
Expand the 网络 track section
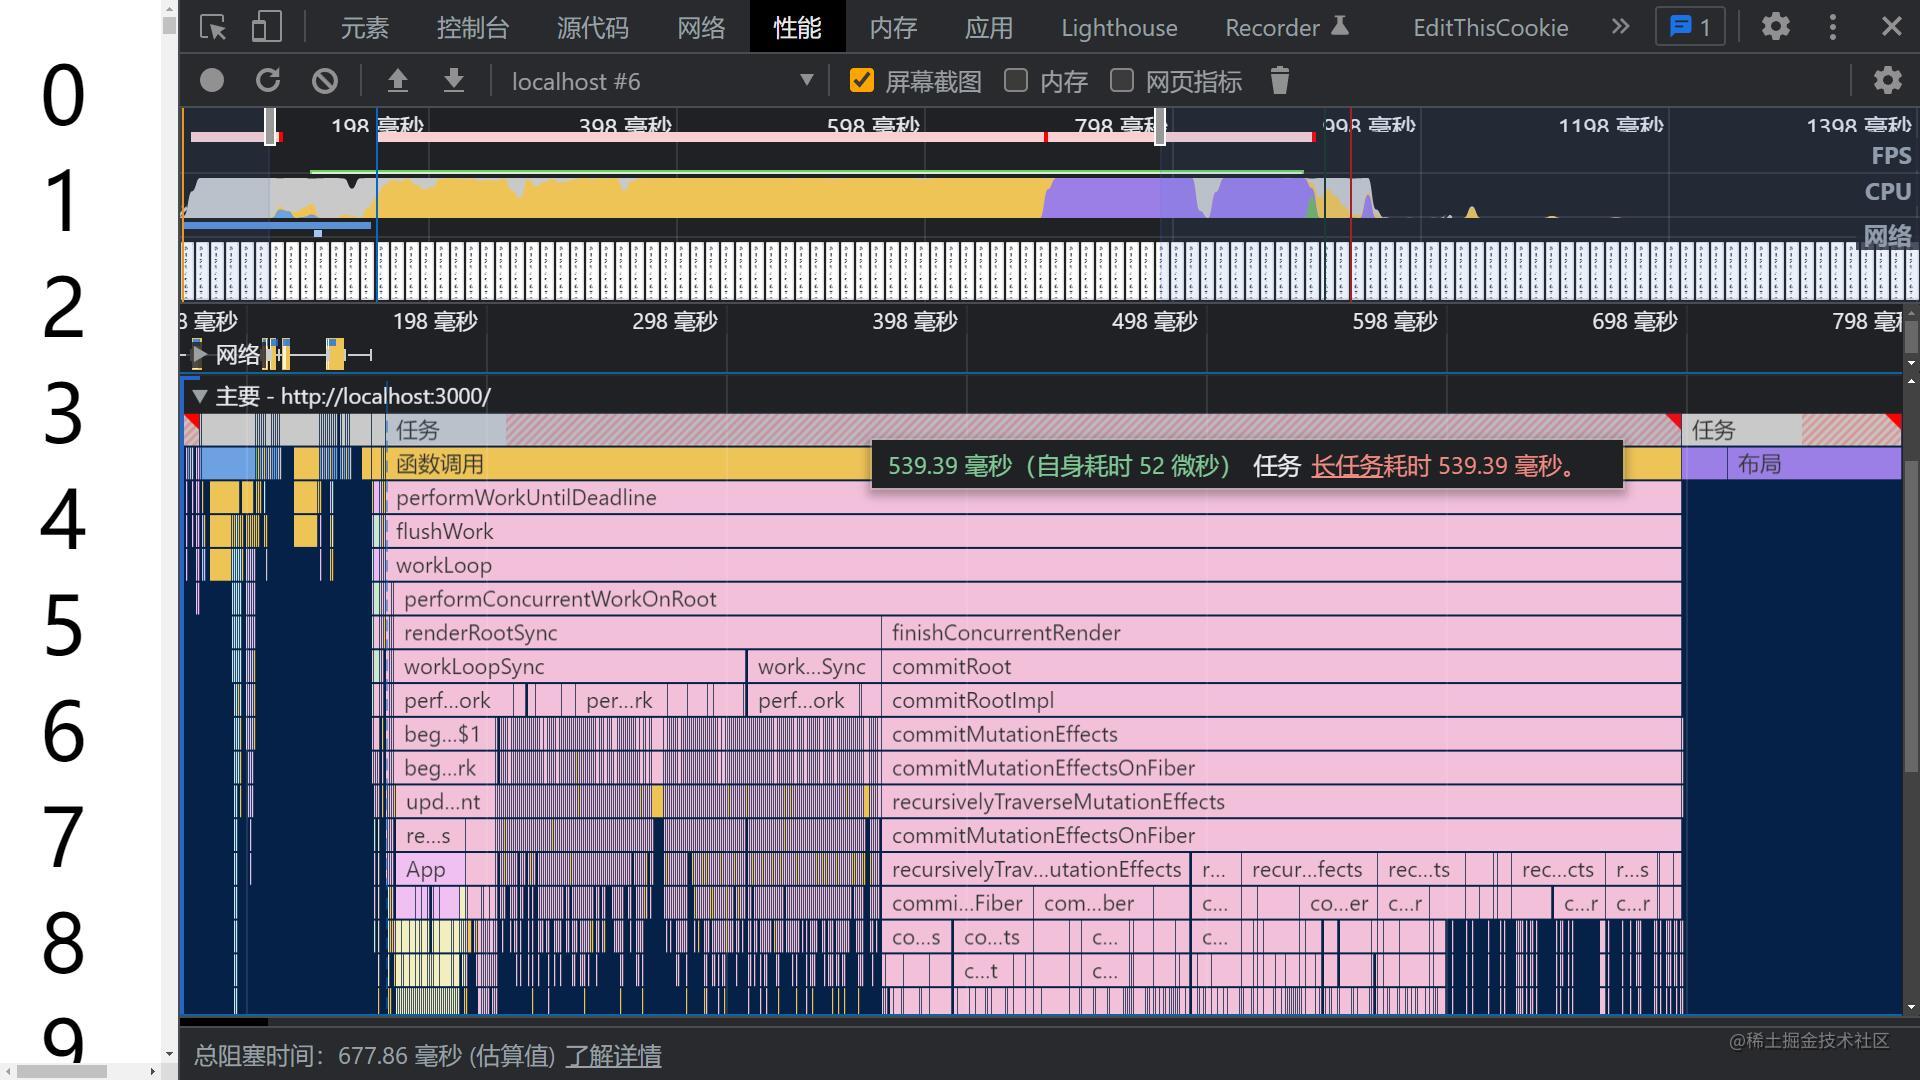[199, 354]
